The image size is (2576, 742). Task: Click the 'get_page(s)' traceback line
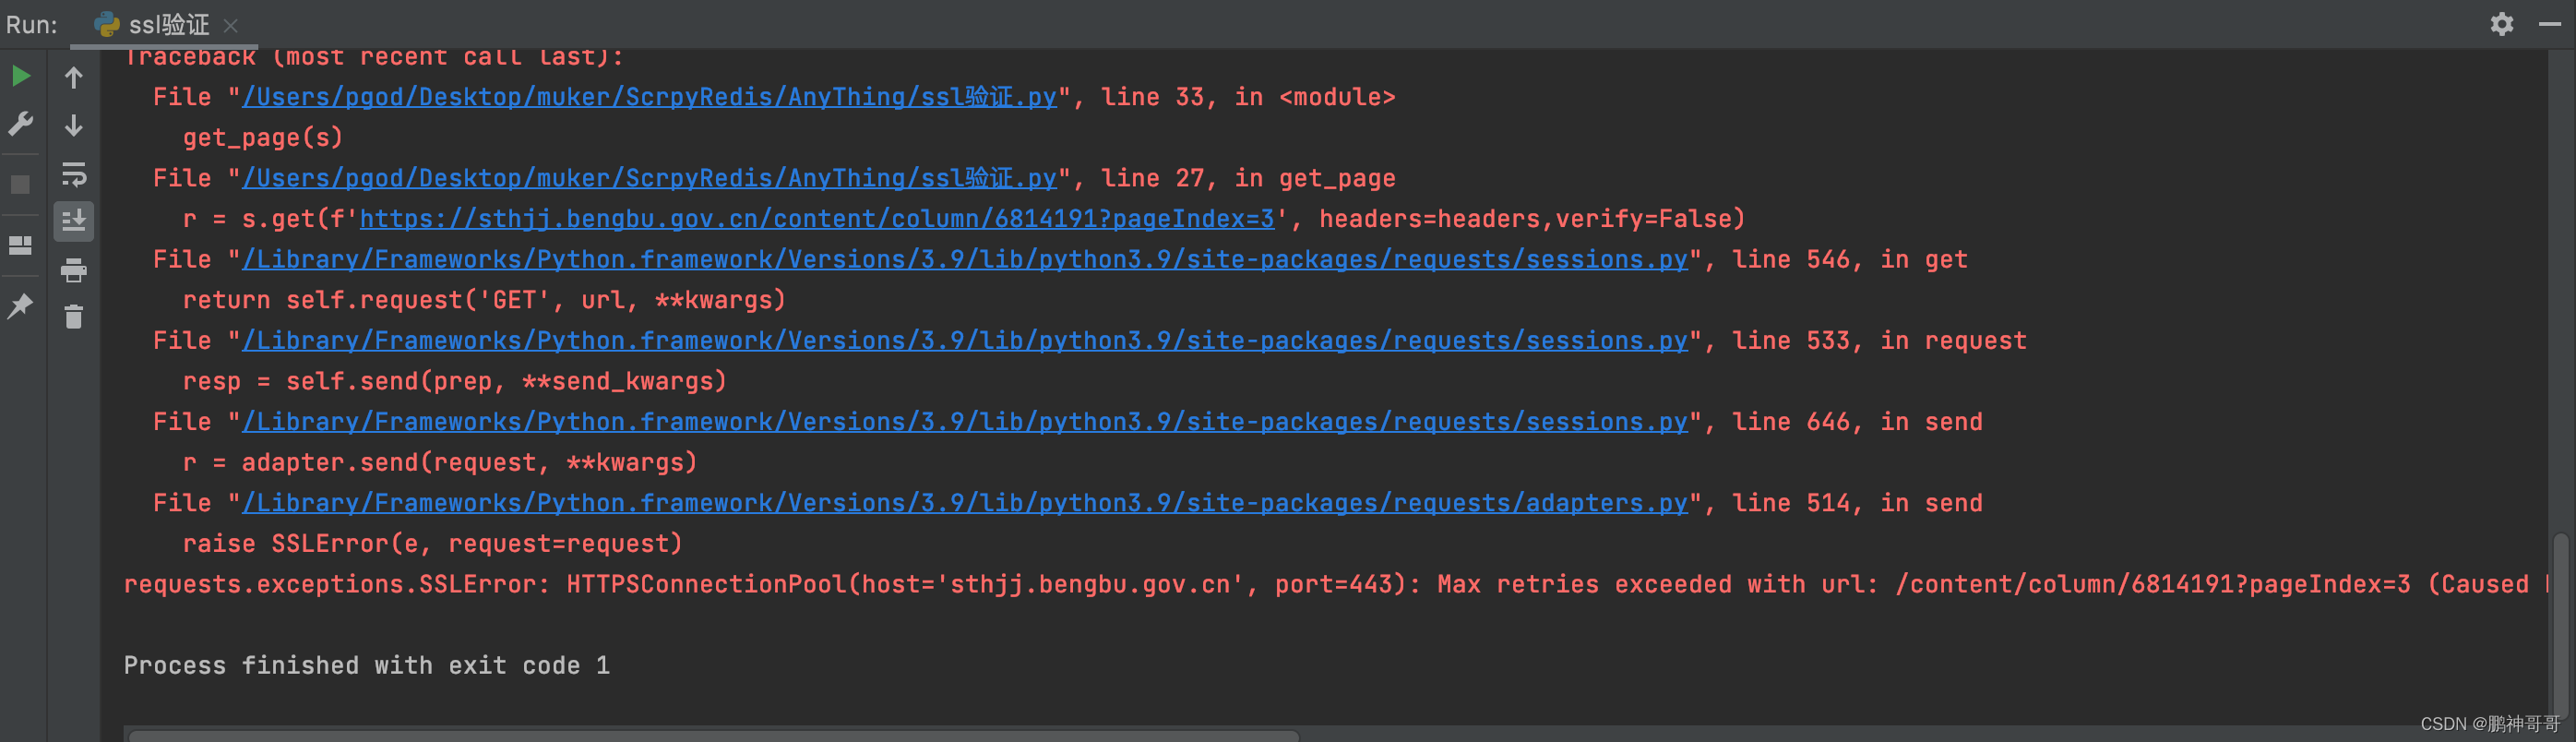pyautogui.click(x=263, y=138)
